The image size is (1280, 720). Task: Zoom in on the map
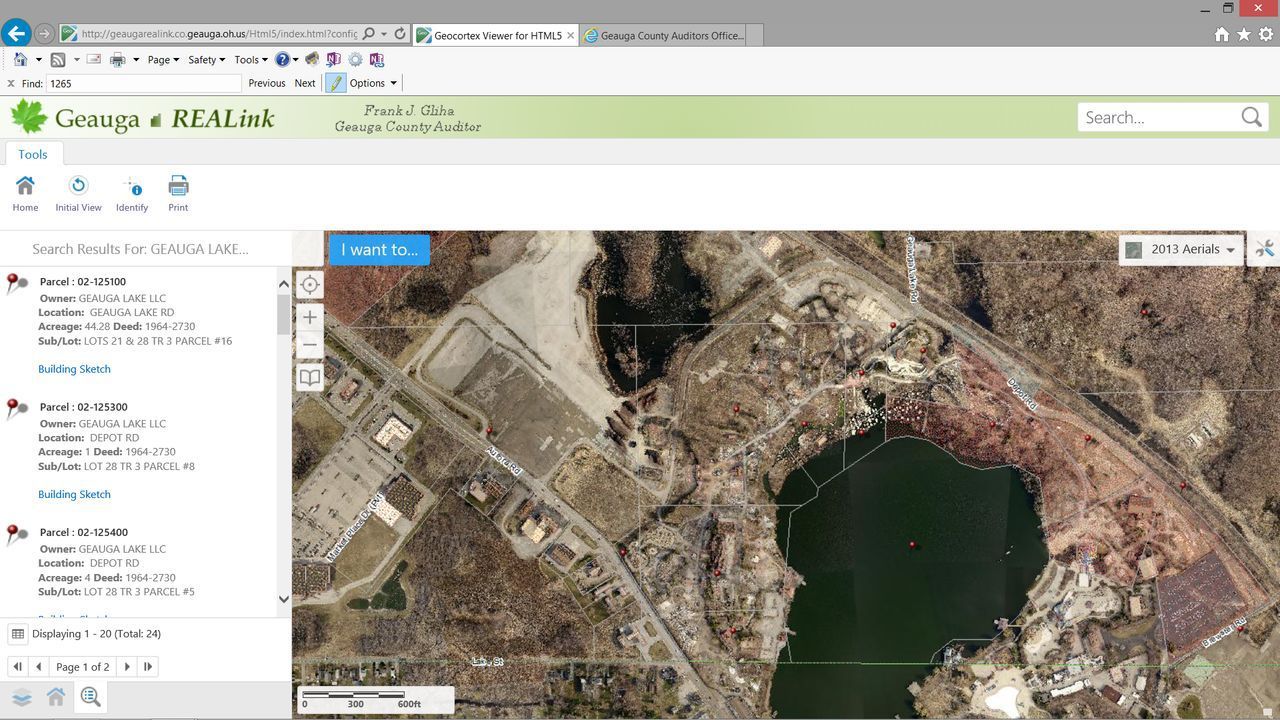(310, 317)
